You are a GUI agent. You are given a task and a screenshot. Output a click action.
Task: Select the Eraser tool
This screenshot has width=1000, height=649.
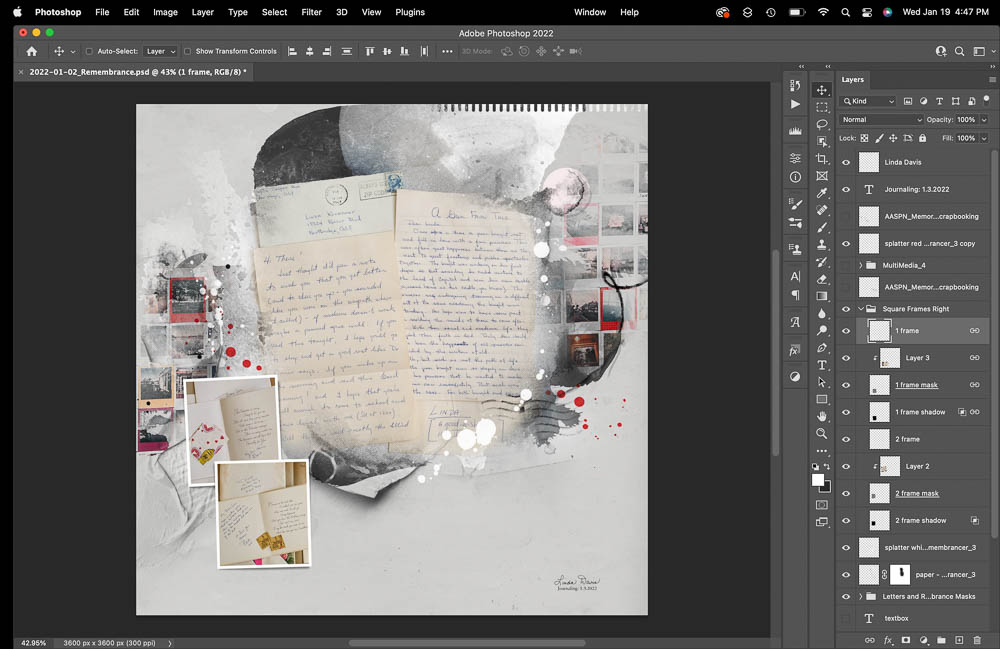click(822, 279)
